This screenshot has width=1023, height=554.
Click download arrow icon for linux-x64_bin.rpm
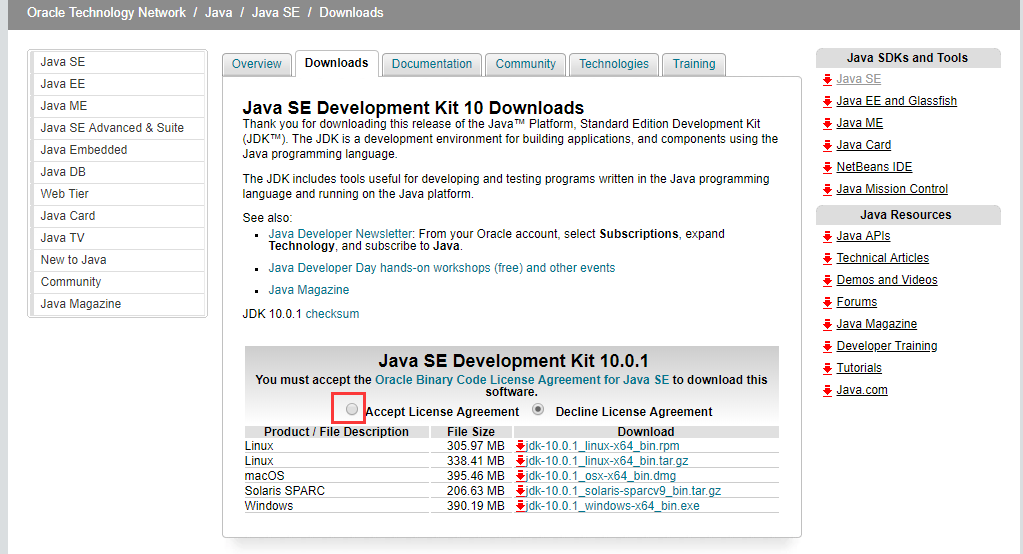coord(521,446)
